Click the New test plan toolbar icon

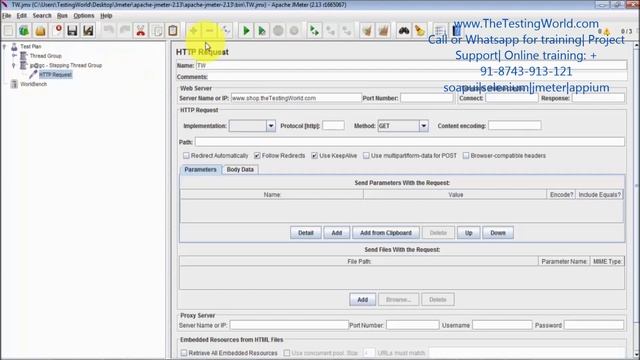9,31
